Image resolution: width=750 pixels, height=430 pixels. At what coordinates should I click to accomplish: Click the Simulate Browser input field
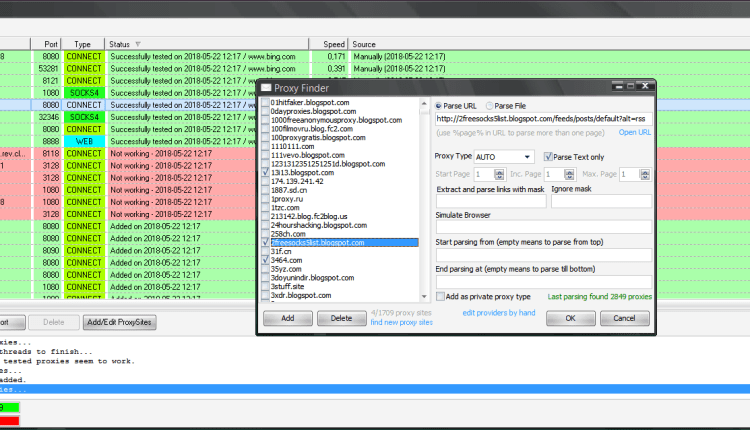[x=543, y=227]
